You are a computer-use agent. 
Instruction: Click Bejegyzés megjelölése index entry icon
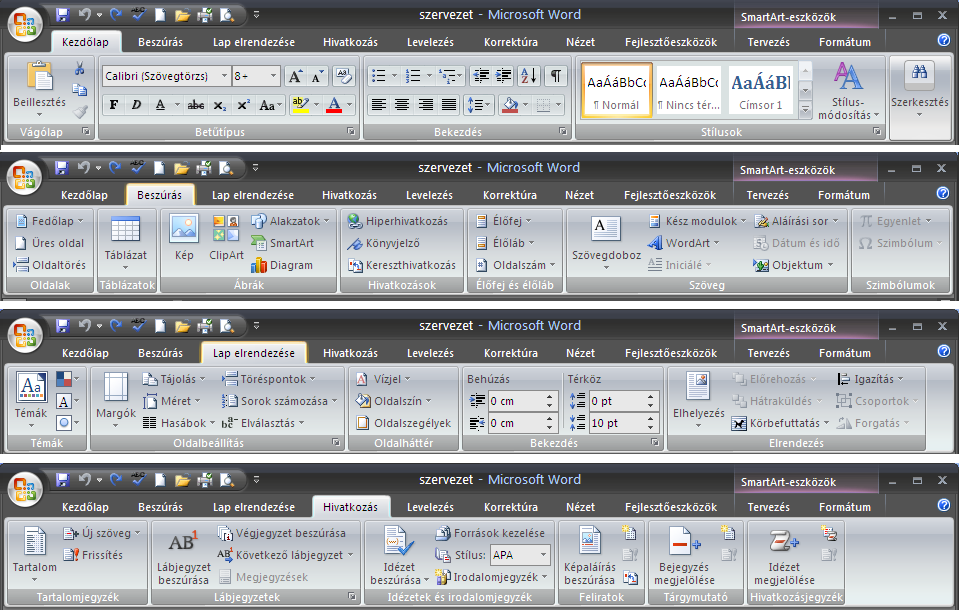[683, 542]
